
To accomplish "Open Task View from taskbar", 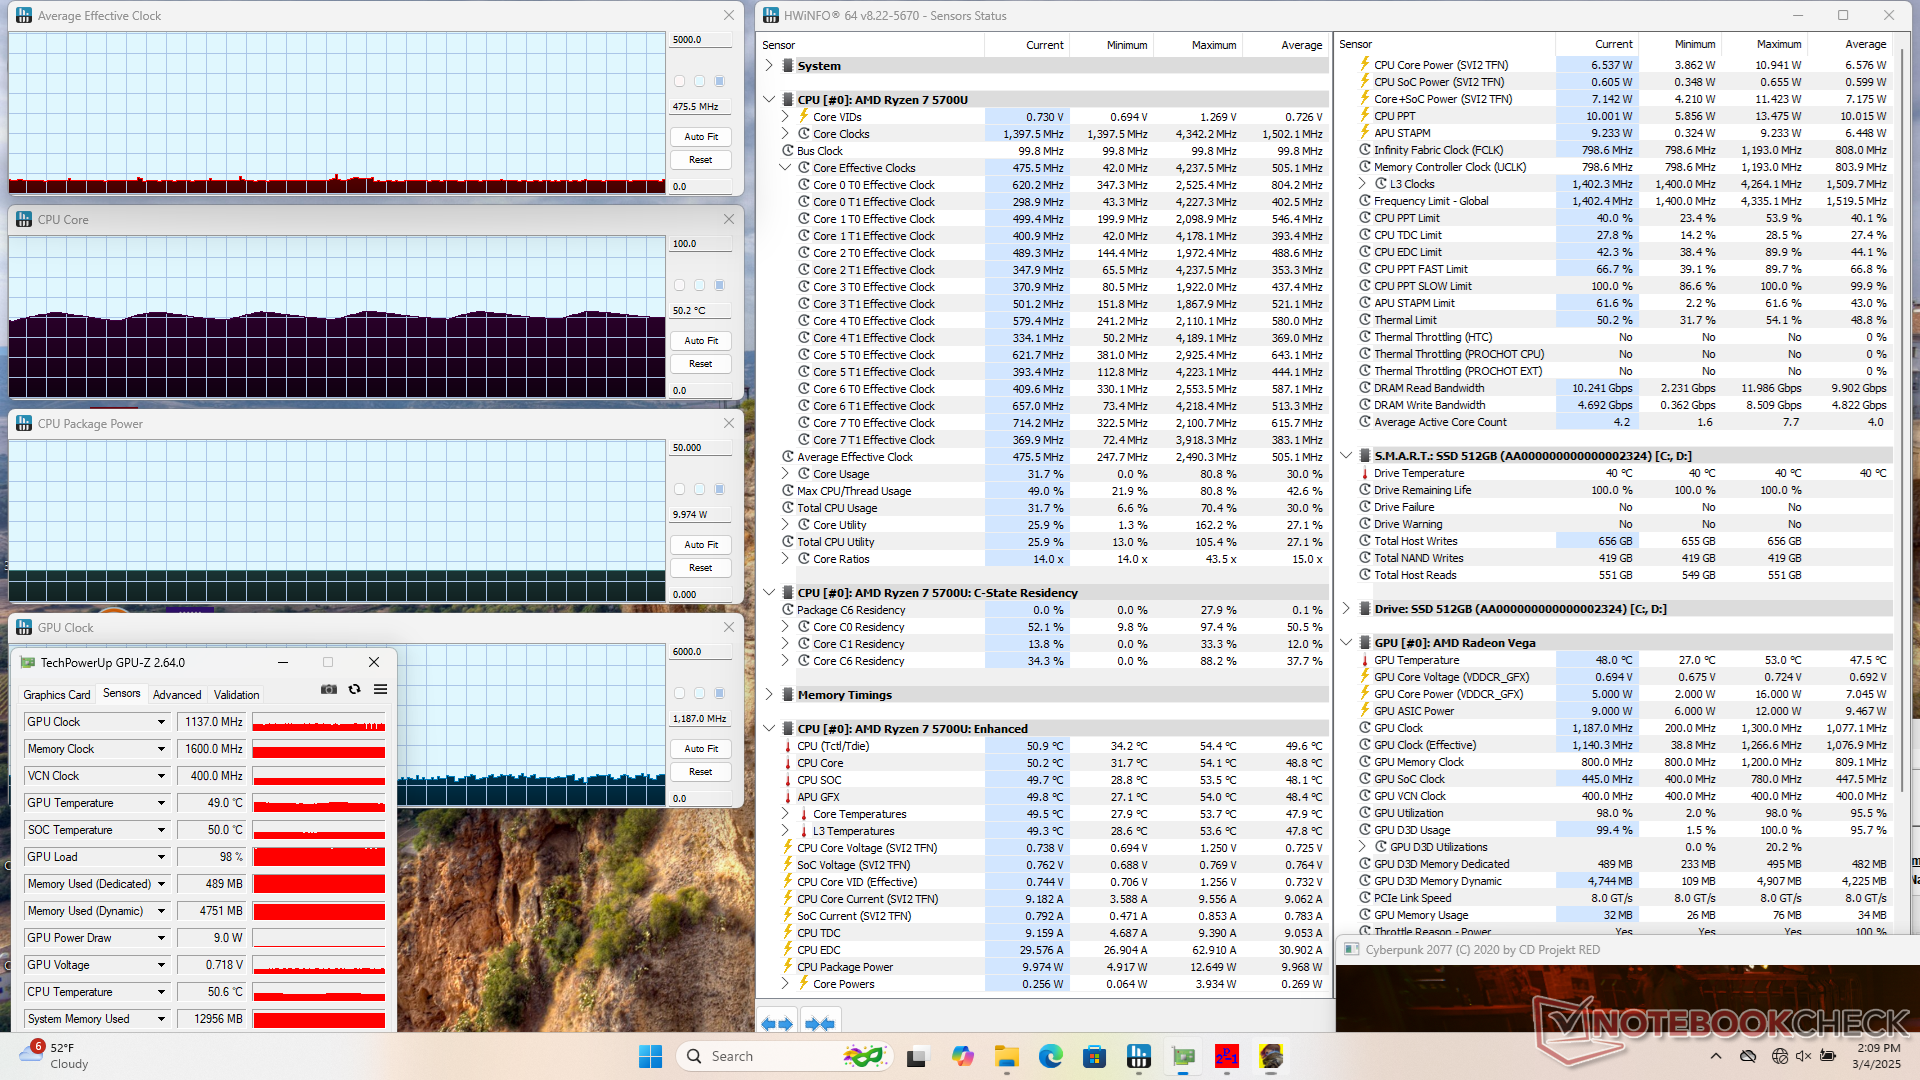I will (917, 1056).
